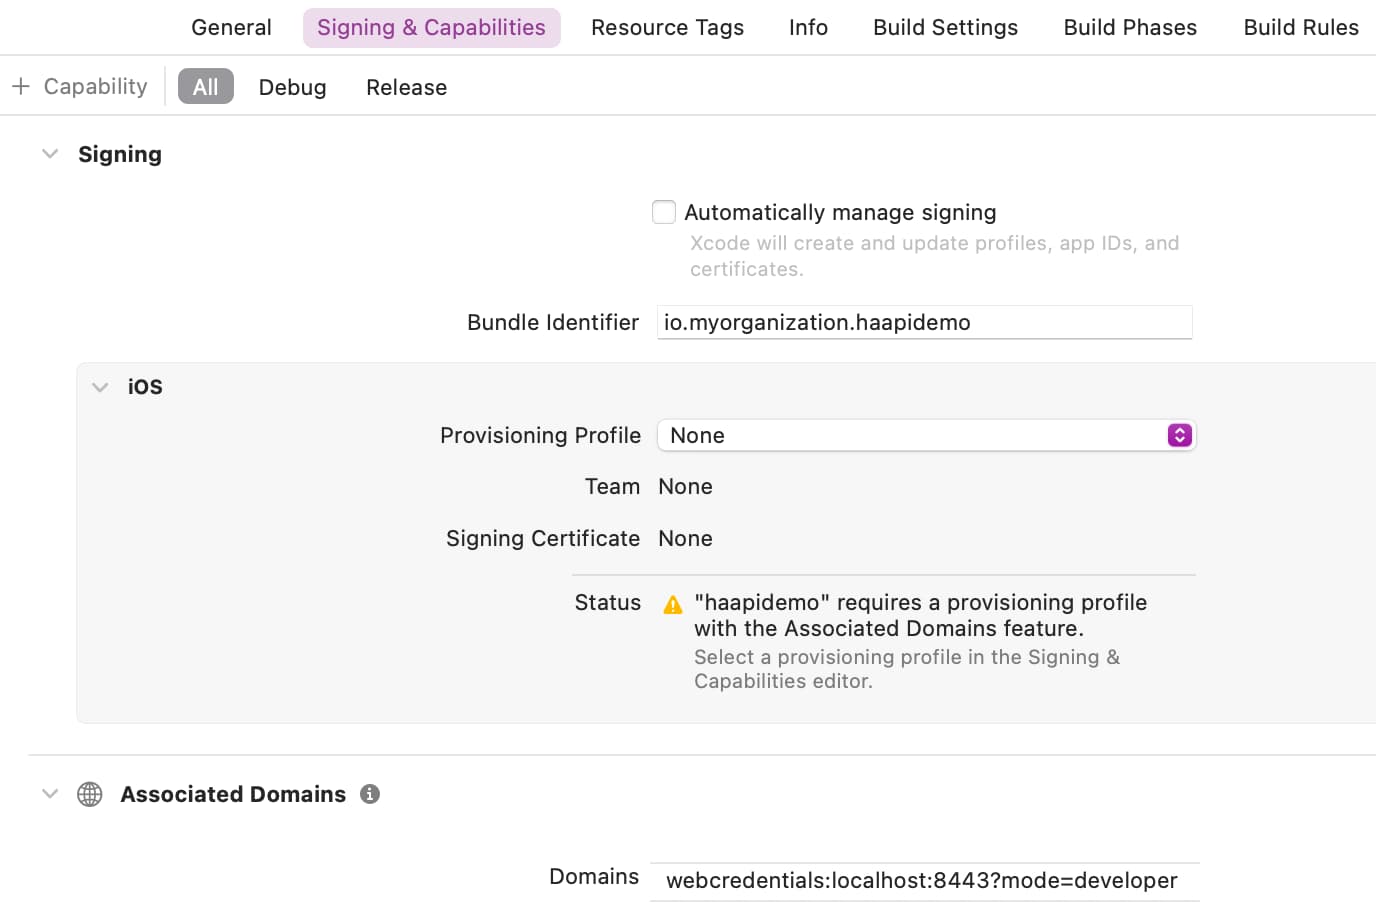Select the All configuration filter
The height and width of the screenshot is (914, 1376).
point(206,86)
